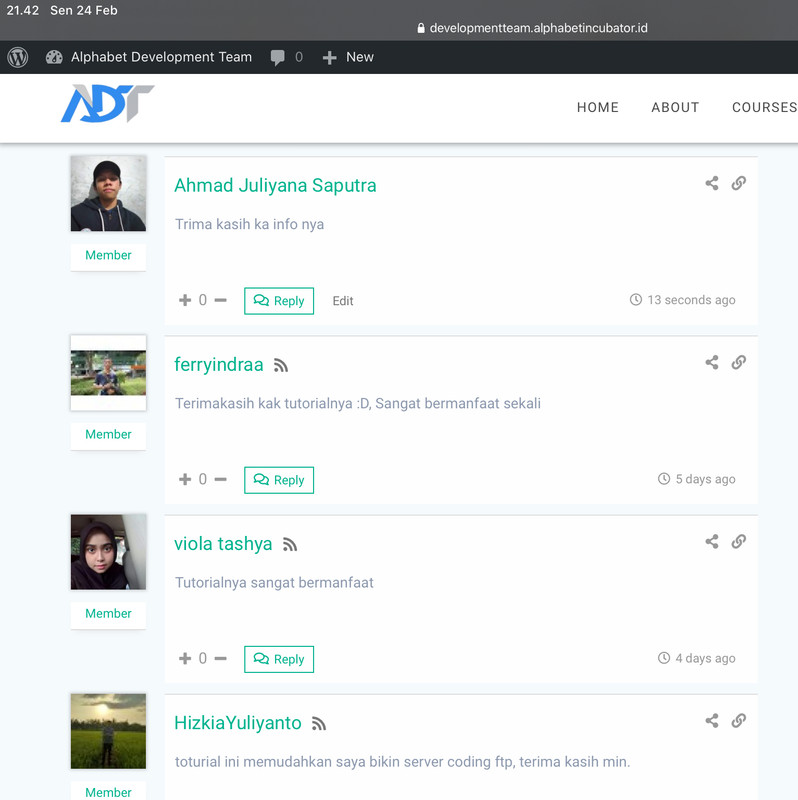Copy link of viola tashya's post
798x800 pixels.
pos(739,541)
